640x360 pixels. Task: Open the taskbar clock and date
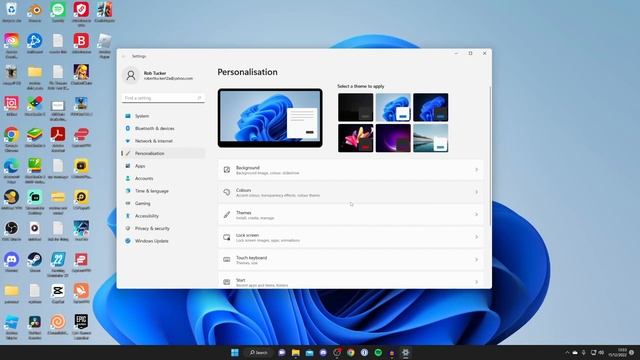click(618, 352)
